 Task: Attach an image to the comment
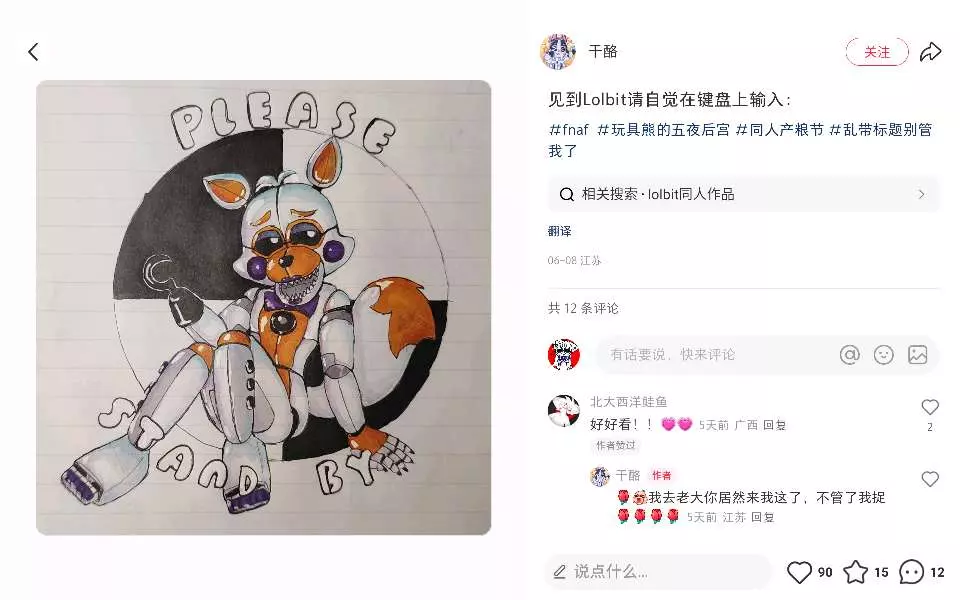pos(917,354)
